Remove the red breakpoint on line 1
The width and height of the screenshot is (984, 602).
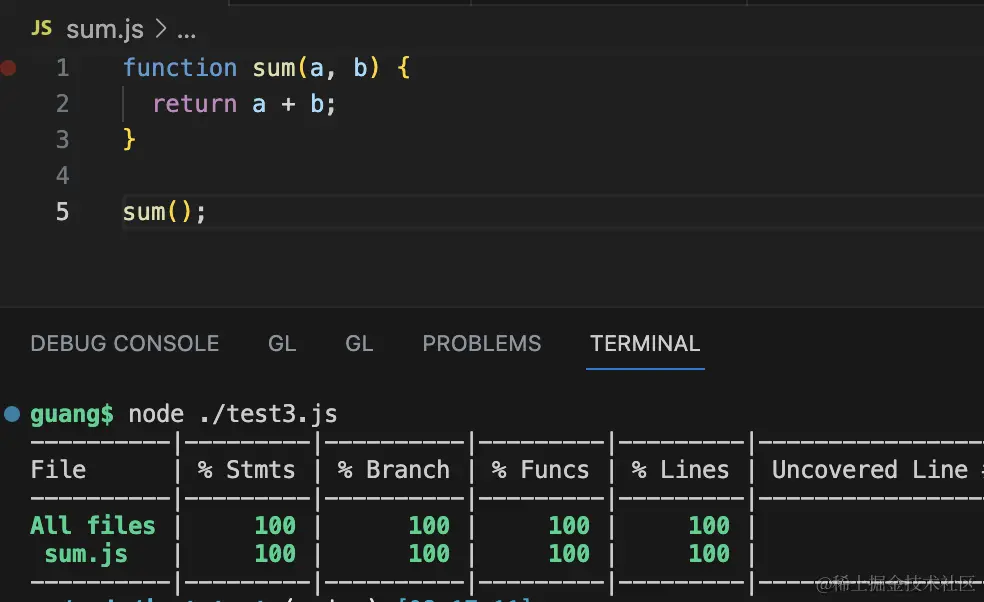click(9, 68)
